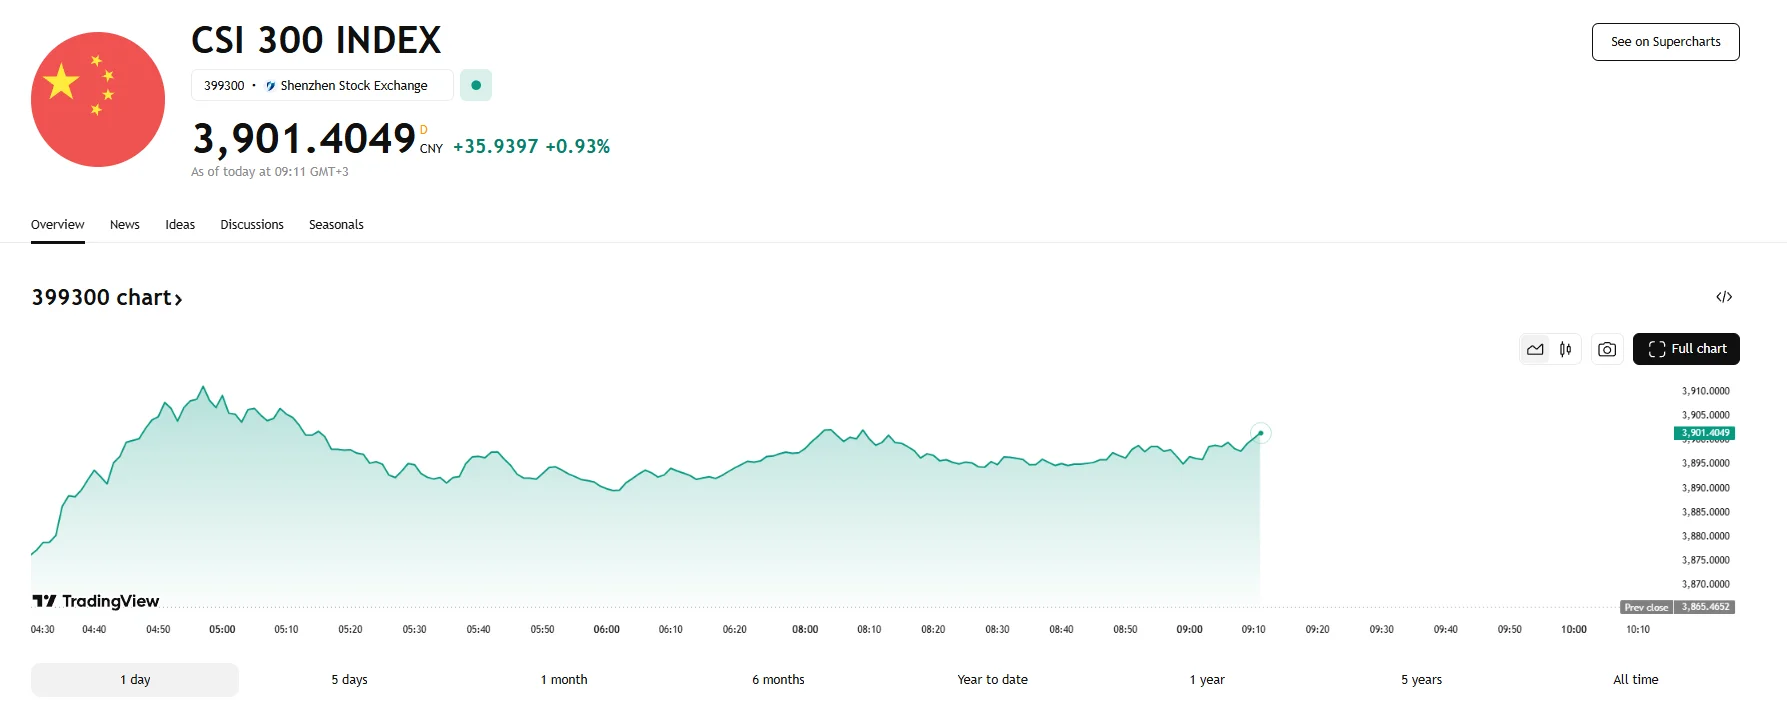Open the embed code icon
Image resolution: width=1787 pixels, height=709 pixels.
click(1724, 297)
